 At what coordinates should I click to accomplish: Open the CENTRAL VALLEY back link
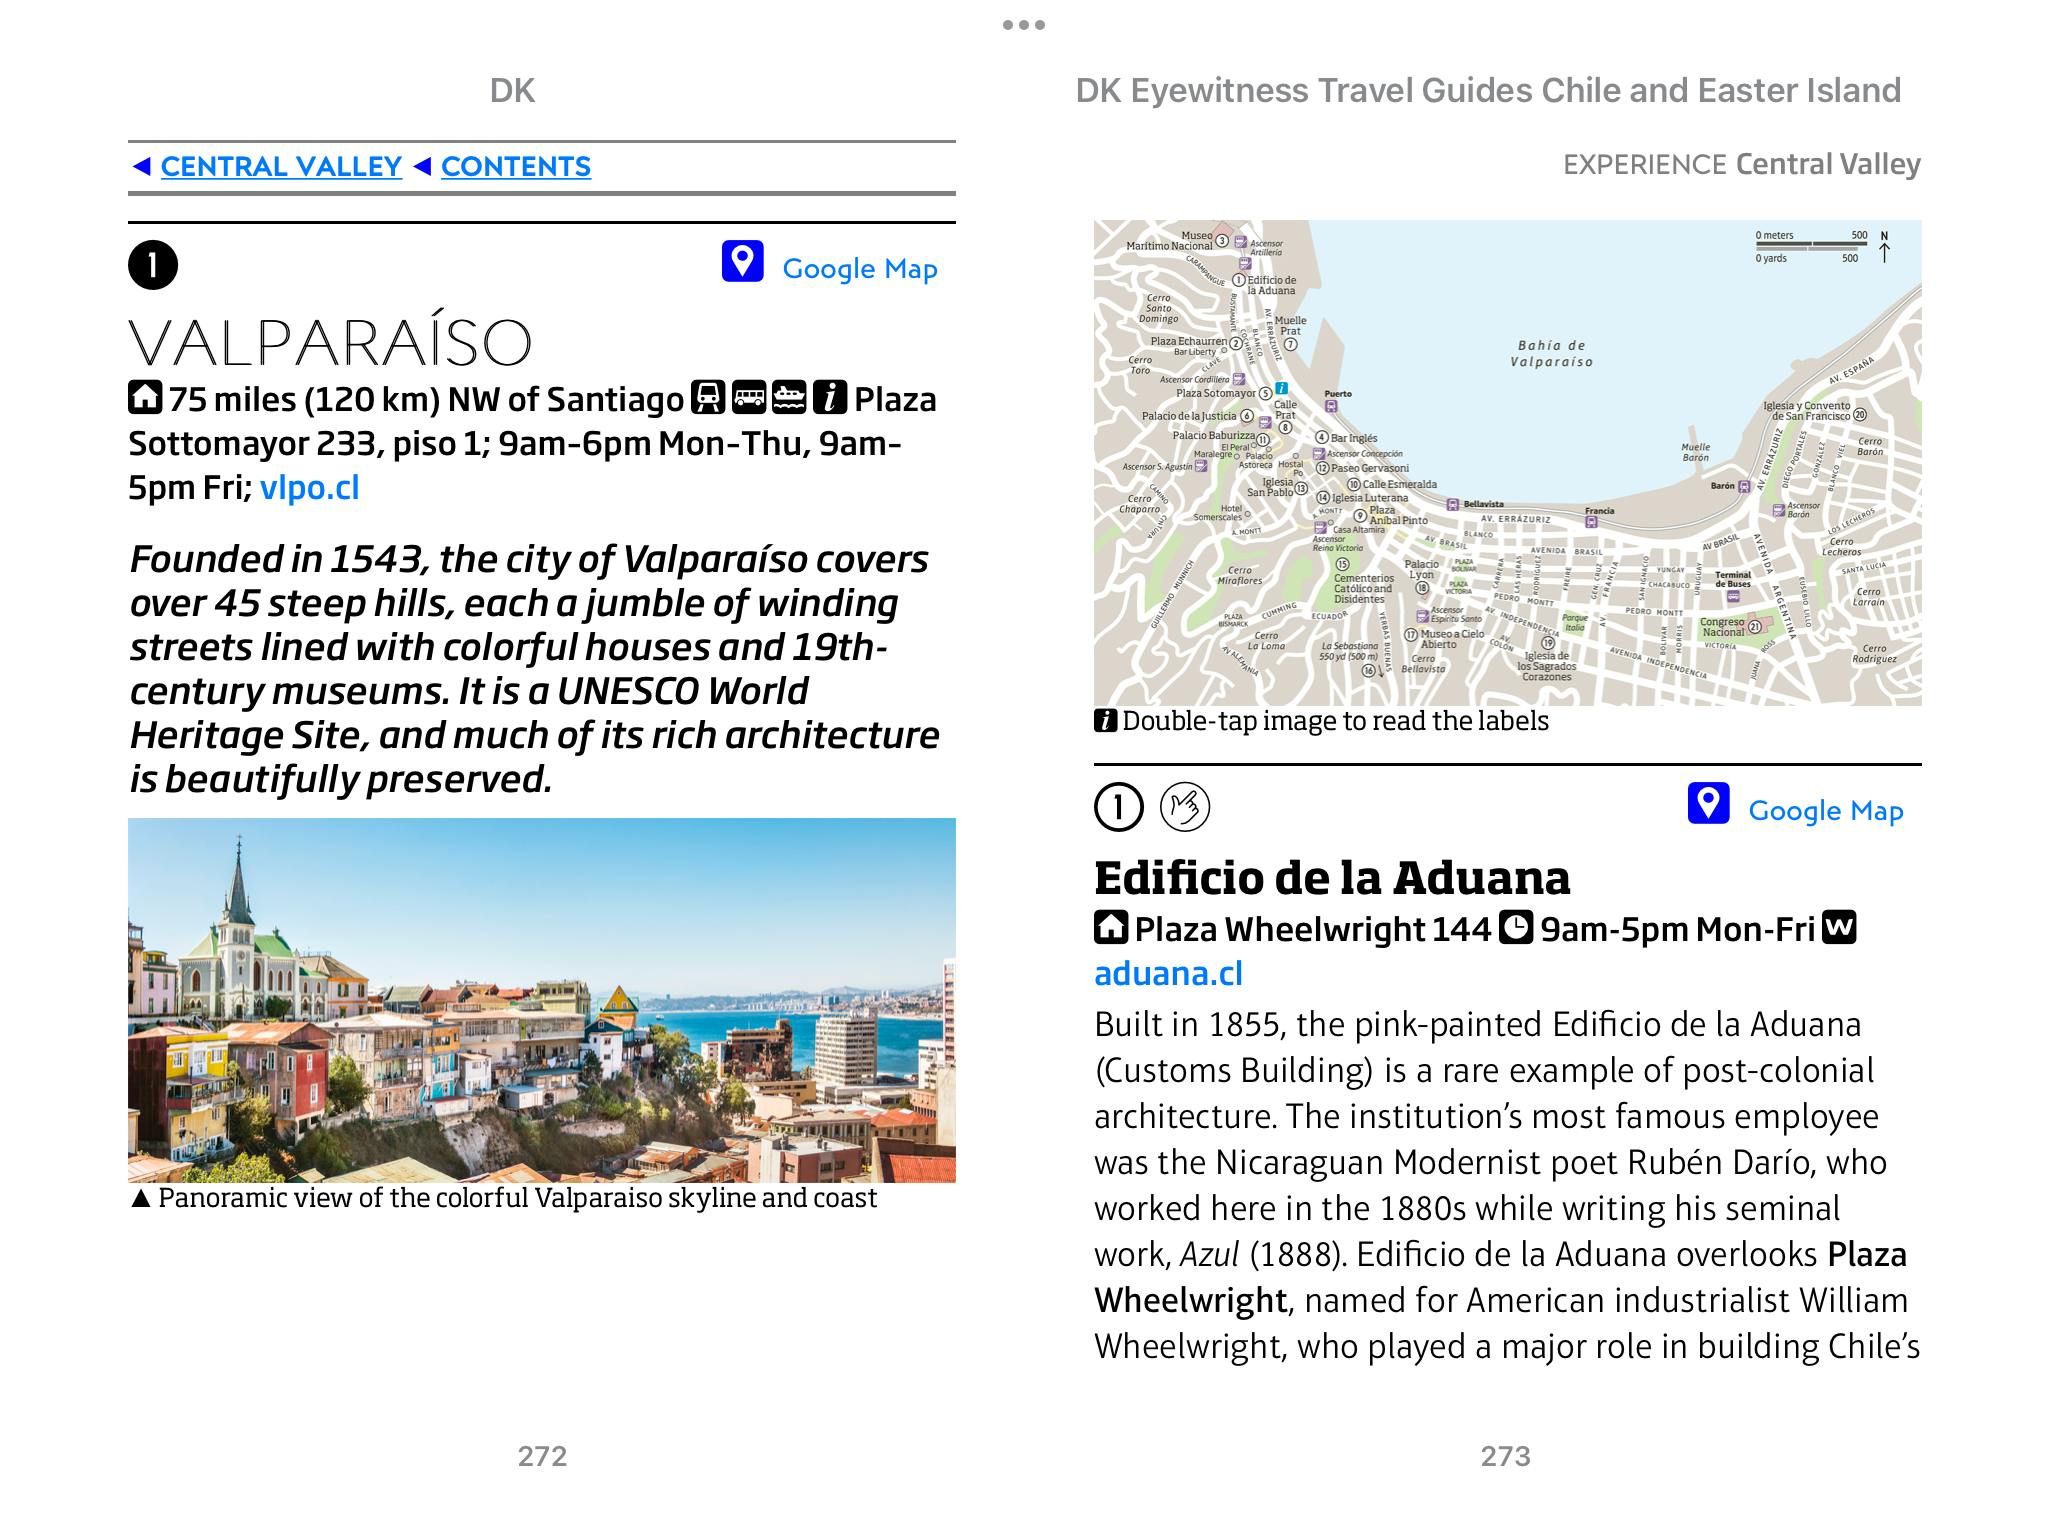(x=280, y=167)
